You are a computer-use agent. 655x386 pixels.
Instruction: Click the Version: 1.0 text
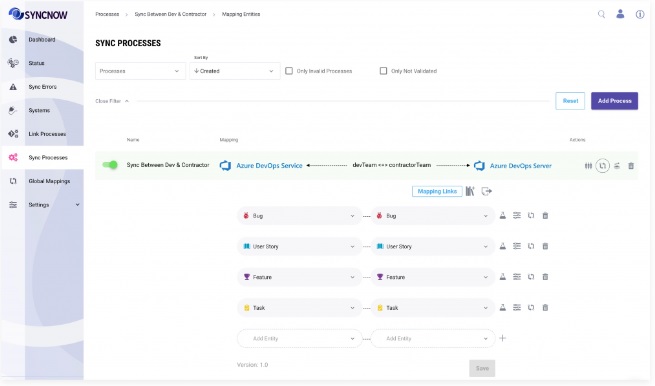252,365
